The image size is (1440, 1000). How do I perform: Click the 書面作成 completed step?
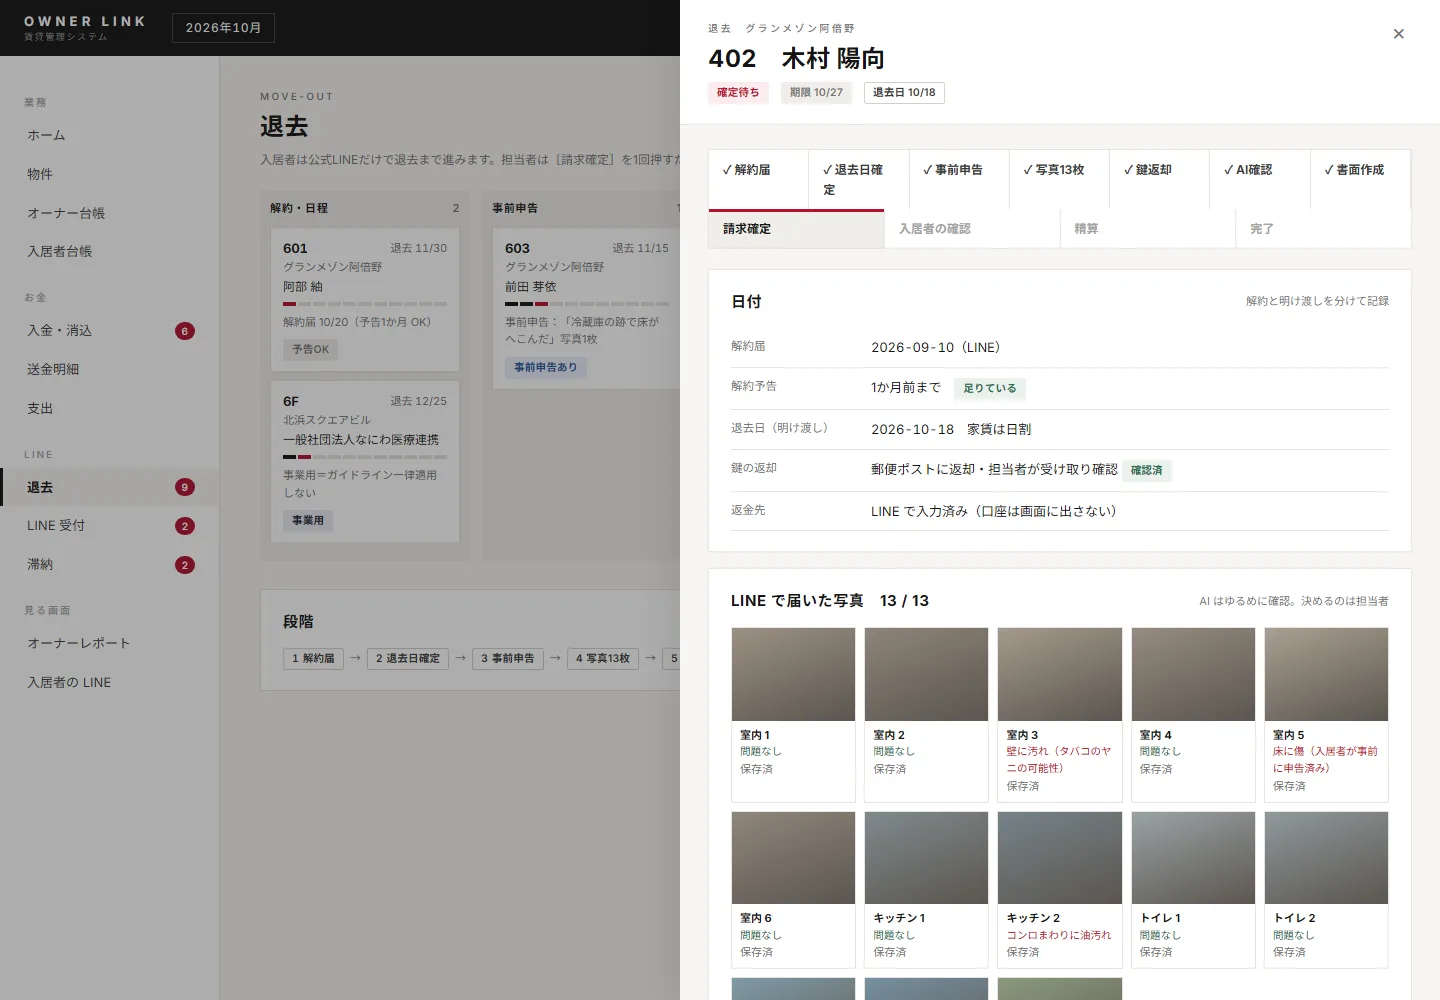click(1360, 179)
